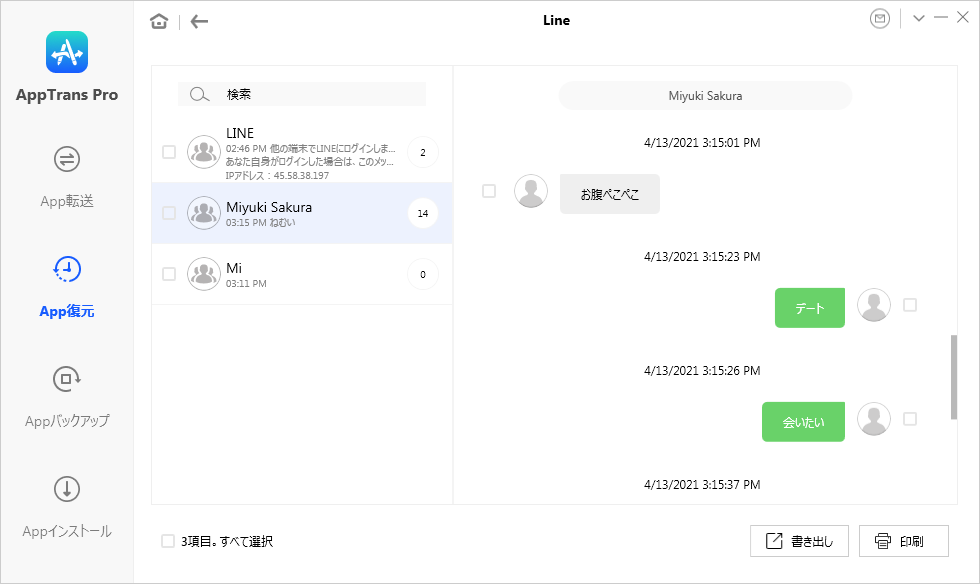Open the Appバックアップ backup icon
The height and width of the screenshot is (584, 980).
click(x=67, y=379)
